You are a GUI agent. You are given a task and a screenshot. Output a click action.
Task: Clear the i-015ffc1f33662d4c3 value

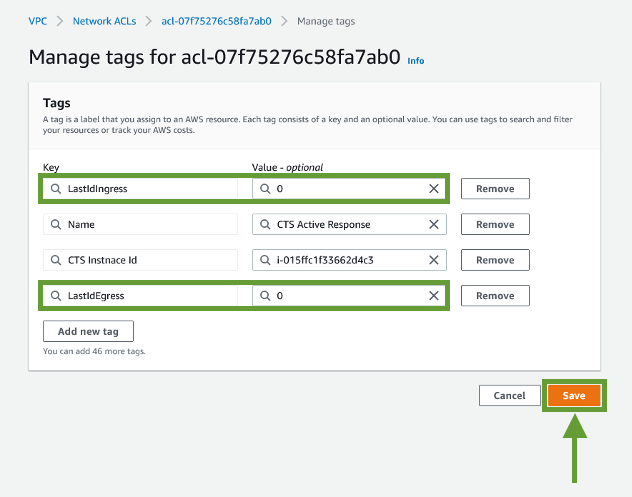(x=434, y=260)
